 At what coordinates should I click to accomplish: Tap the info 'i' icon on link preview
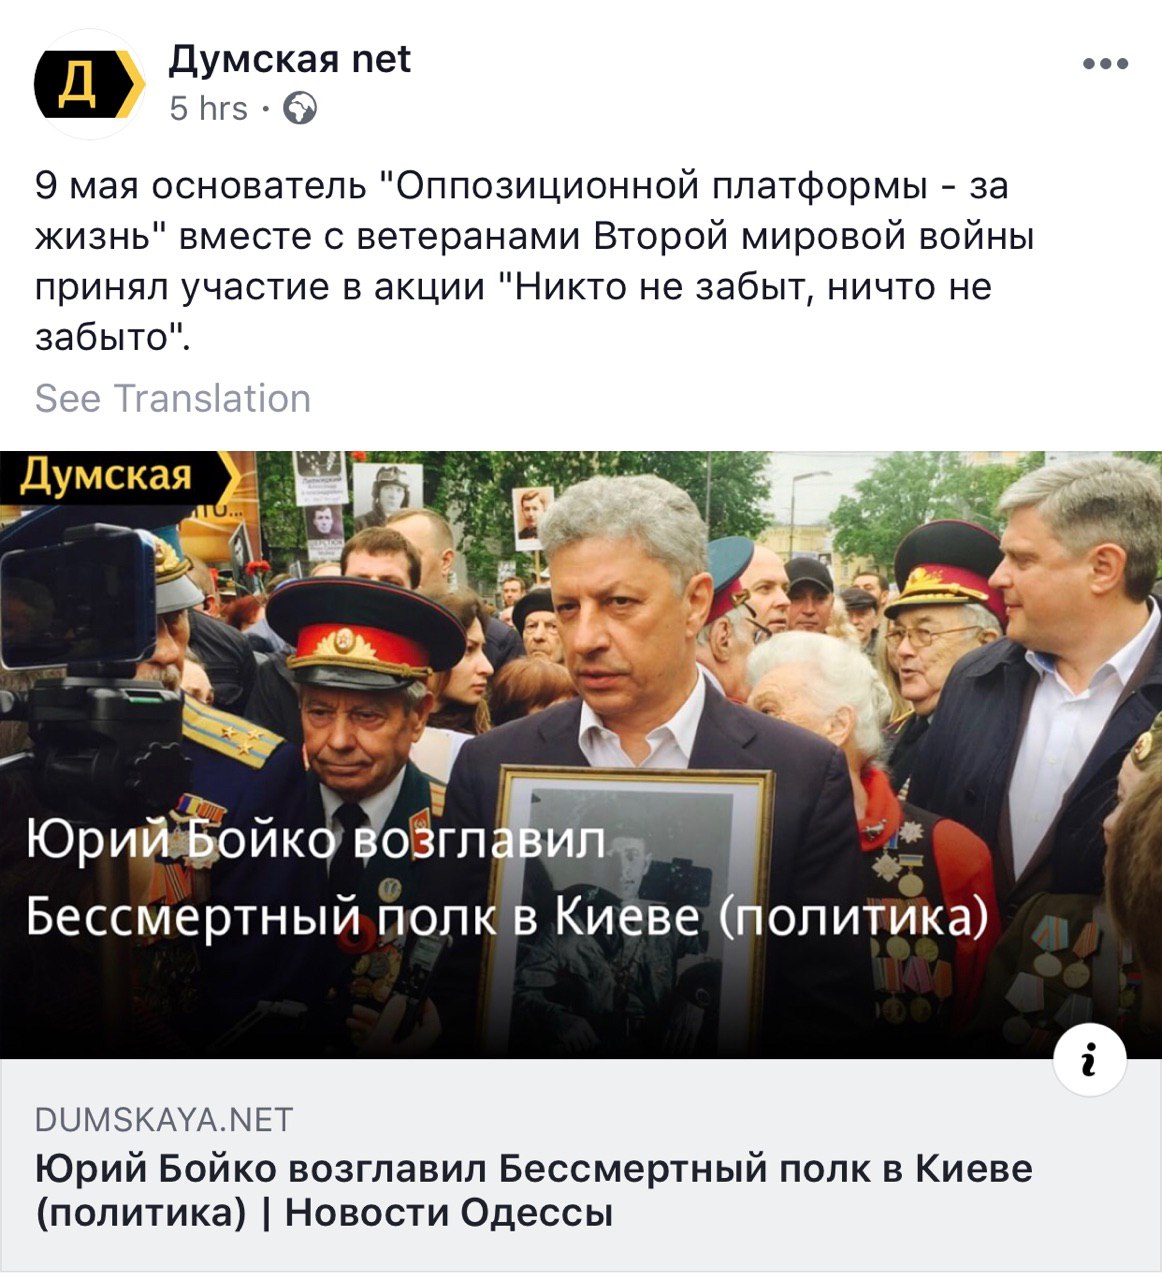1090,1060
